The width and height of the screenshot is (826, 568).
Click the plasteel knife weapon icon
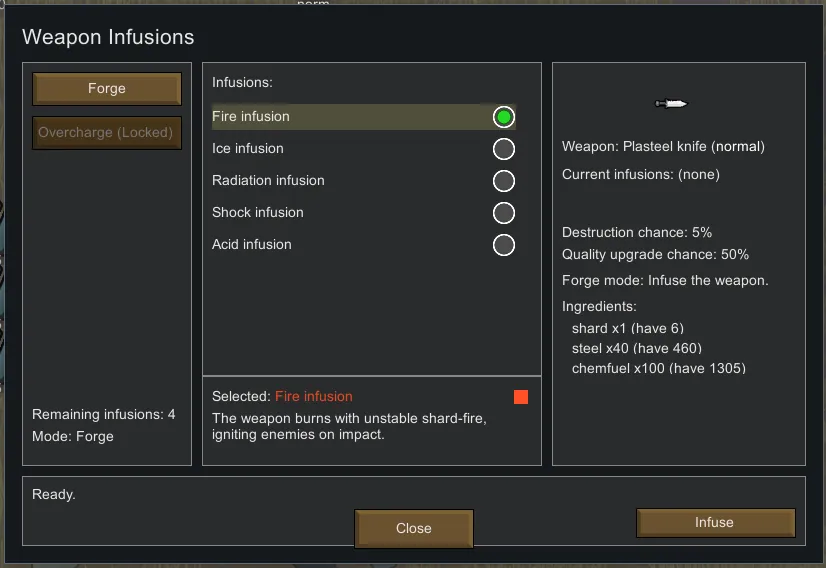coord(672,103)
